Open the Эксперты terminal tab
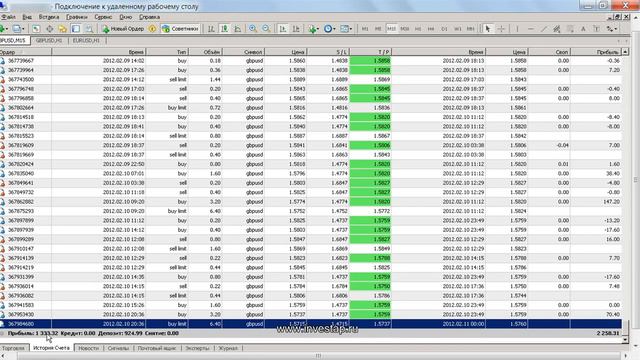 (197, 348)
